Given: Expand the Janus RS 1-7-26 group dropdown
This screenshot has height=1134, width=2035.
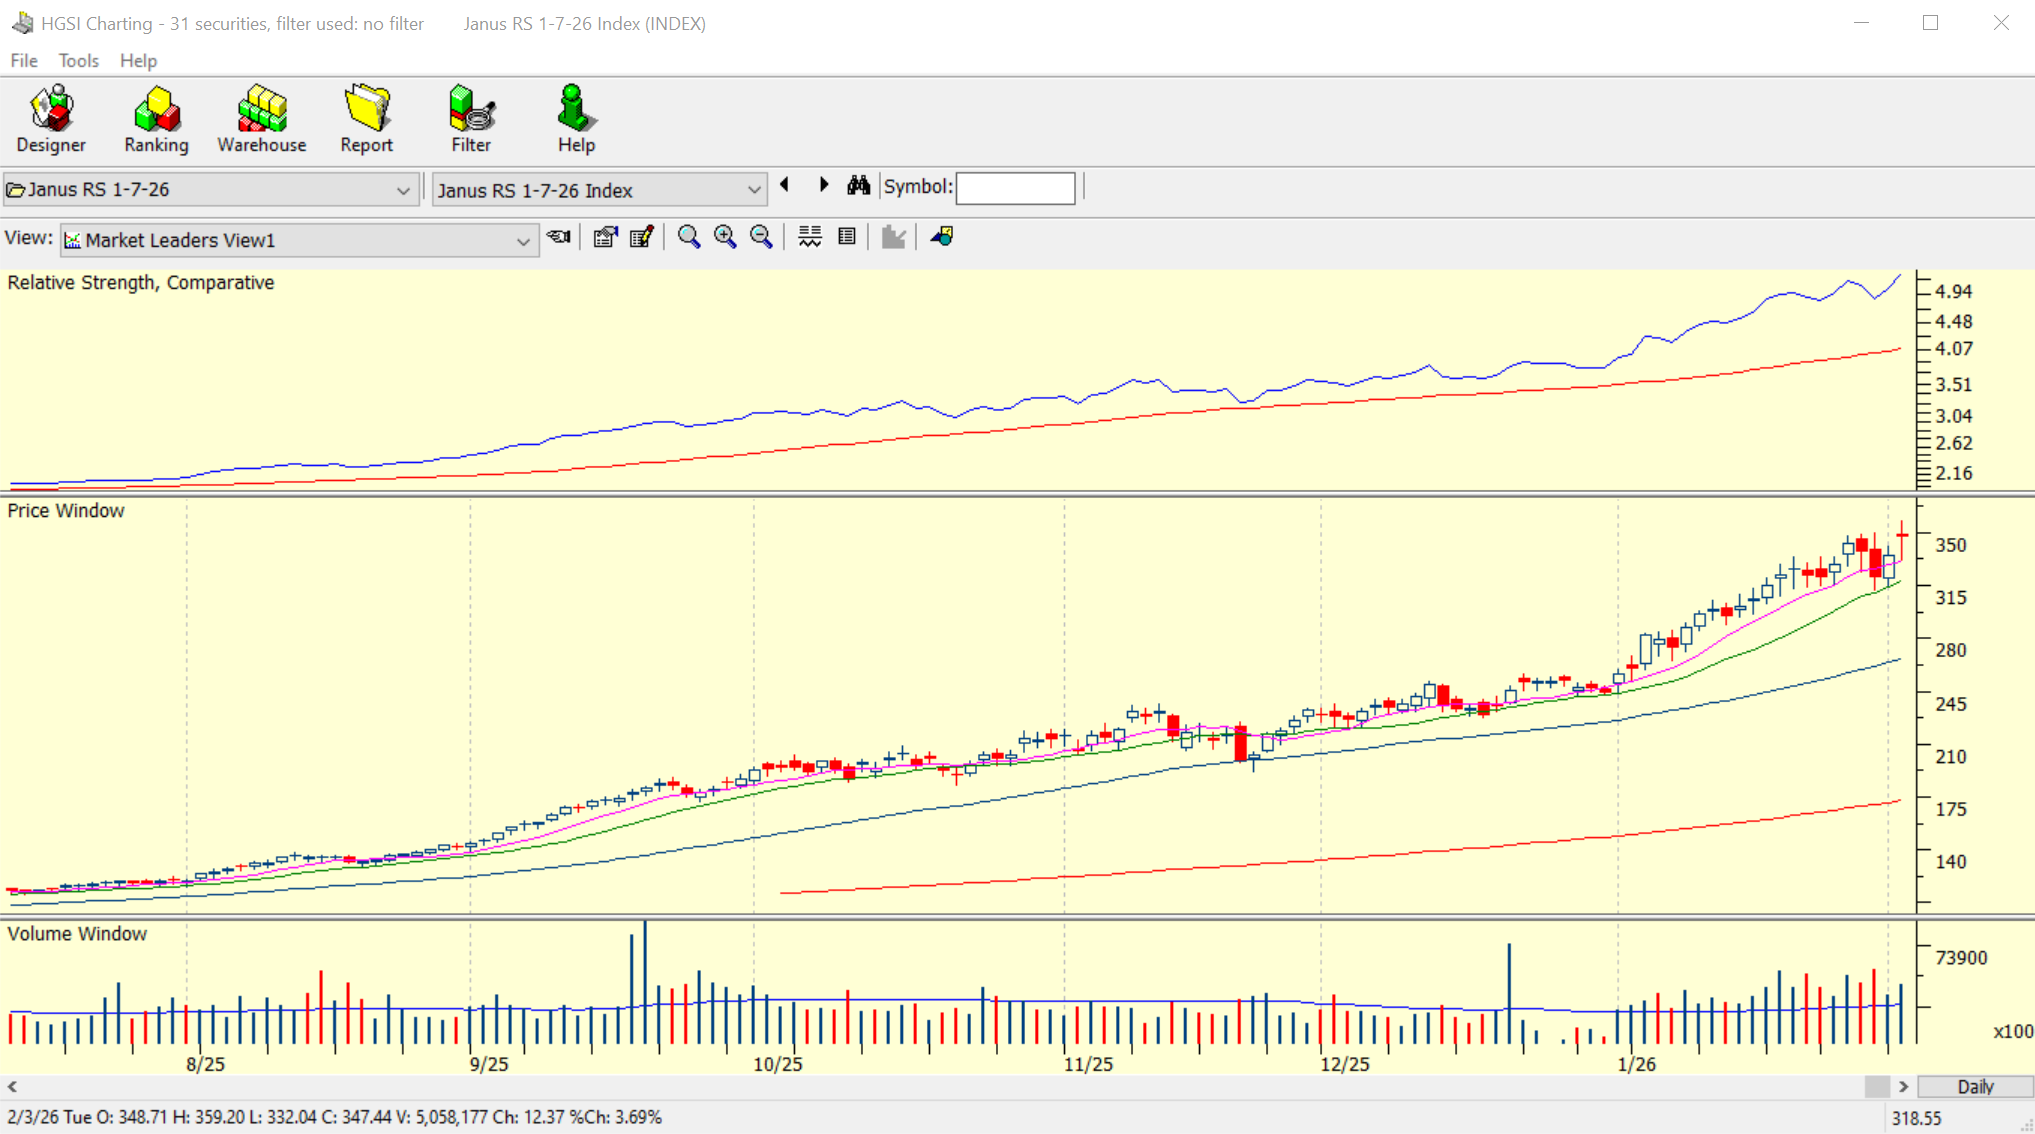Looking at the screenshot, I should 403,190.
